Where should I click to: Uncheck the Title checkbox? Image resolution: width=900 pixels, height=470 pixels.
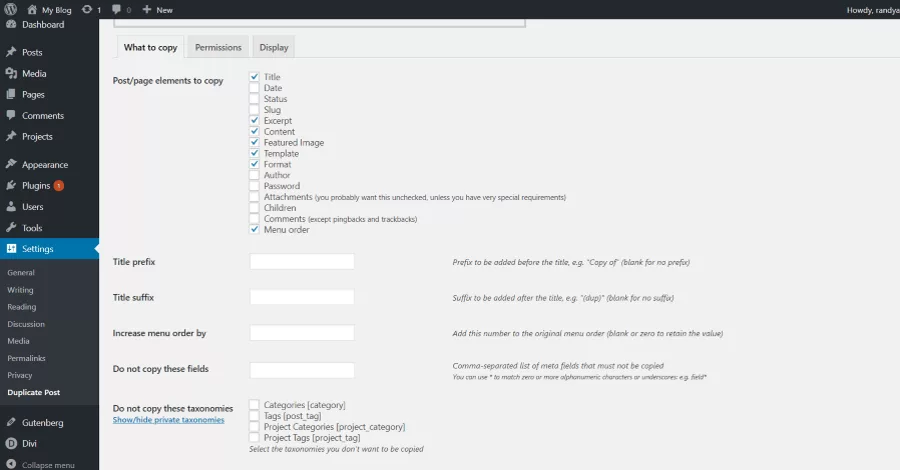click(x=254, y=76)
